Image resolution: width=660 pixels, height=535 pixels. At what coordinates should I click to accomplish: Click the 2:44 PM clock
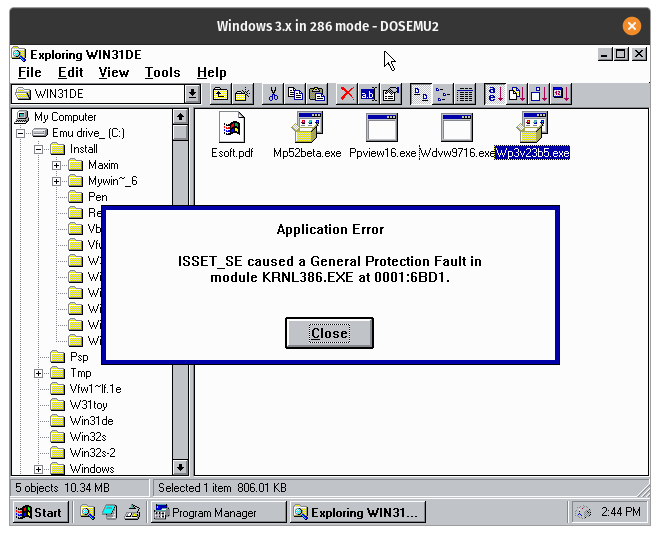pyautogui.click(x=621, y=512)
